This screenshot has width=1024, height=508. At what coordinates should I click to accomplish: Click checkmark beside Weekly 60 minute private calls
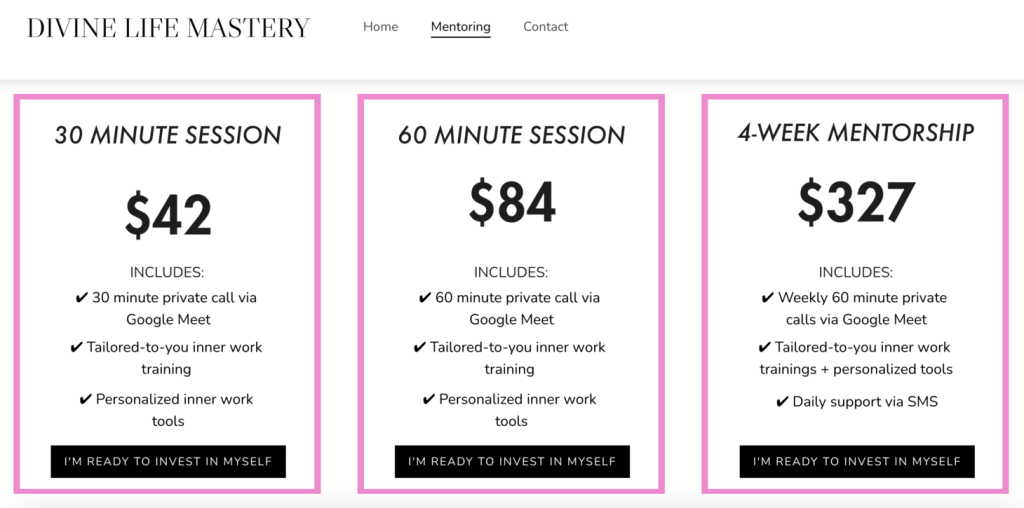point(768,298)
